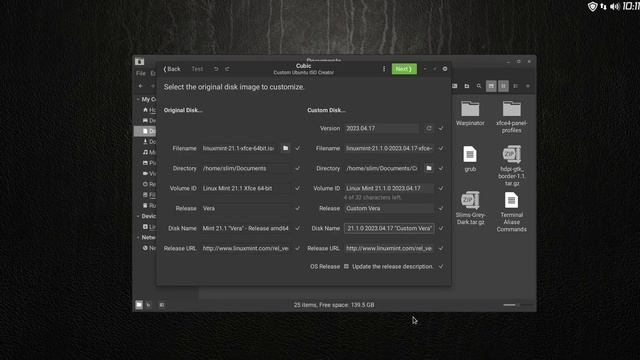The image size is (640, 360).
Task: Go back in file manager navigation
Action: [x=141, y=86]
